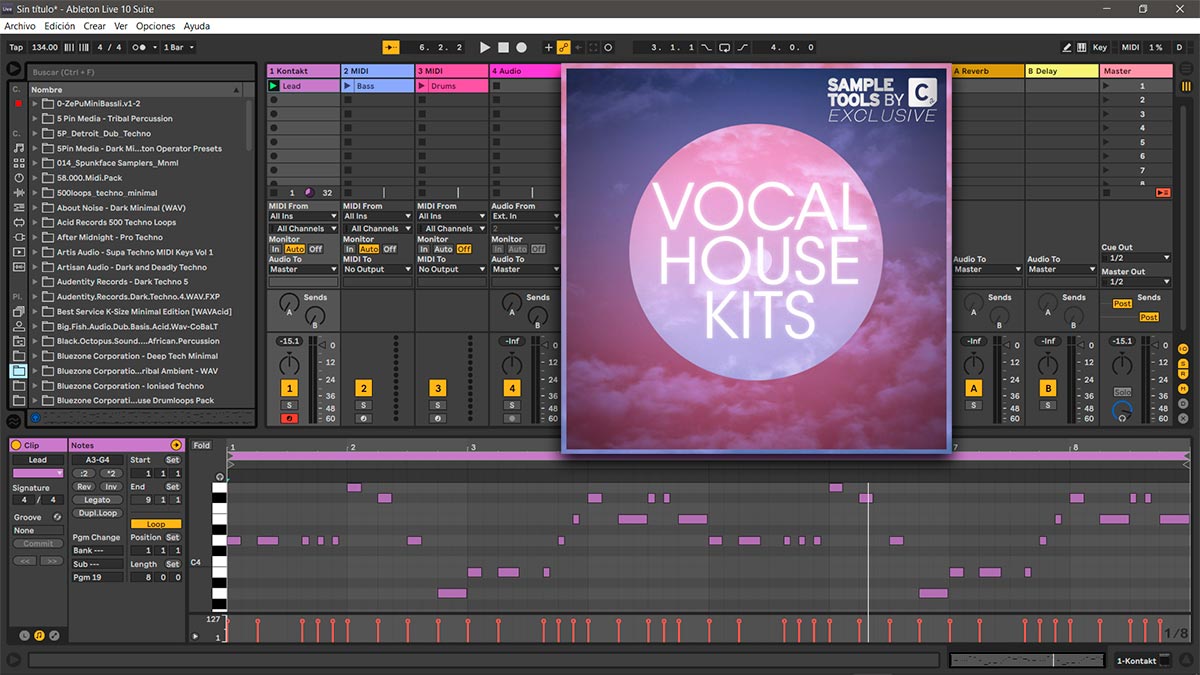This screenshot has height=675, width=1200.
Task: Click the browser search field
Action: [x=139, y=72]
